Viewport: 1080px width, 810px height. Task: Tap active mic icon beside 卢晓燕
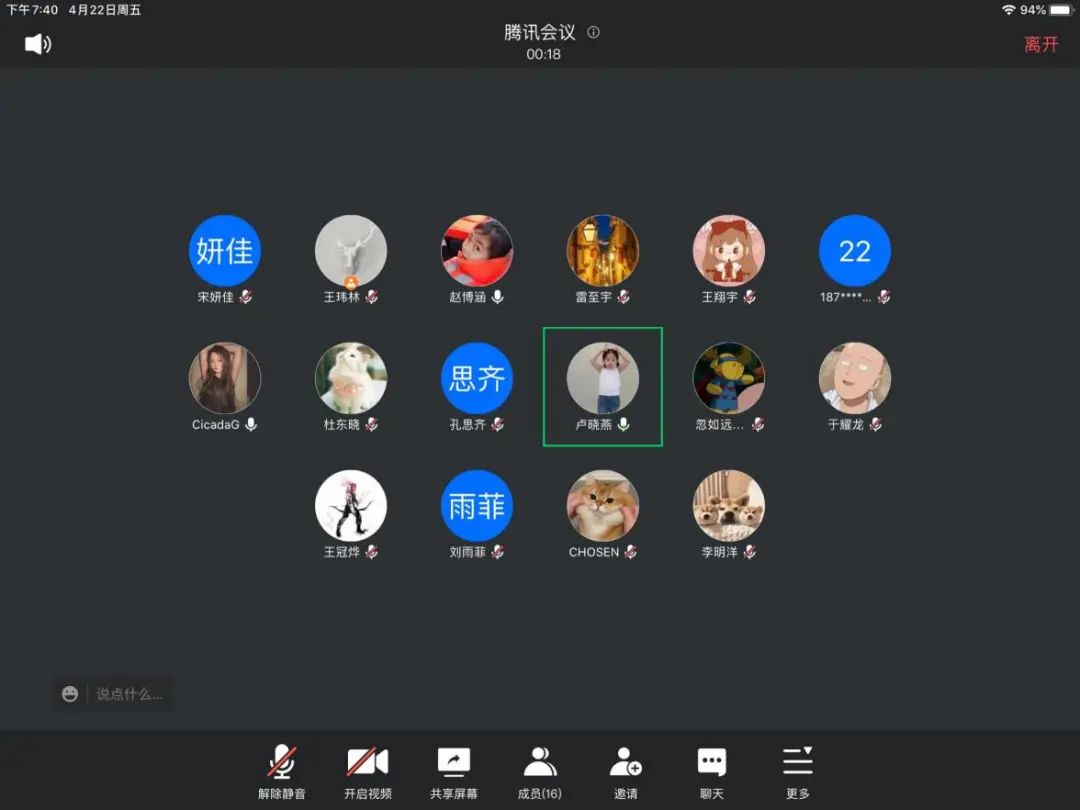click(x=623, y=424)
